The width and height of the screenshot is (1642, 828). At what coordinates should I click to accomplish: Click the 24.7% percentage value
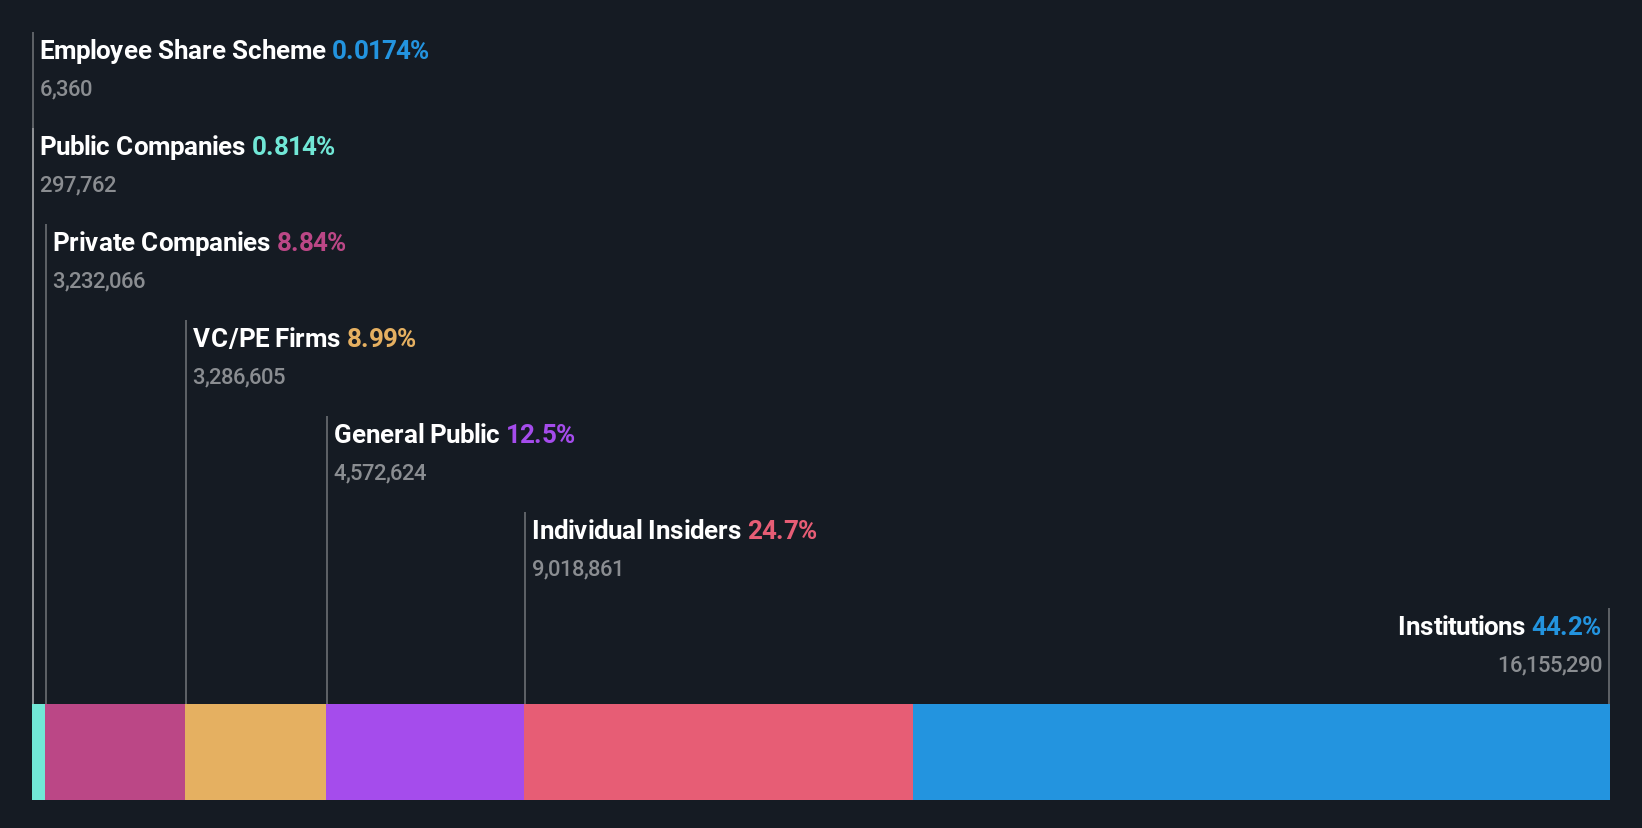pyautogui.click(x=782, y=530)
